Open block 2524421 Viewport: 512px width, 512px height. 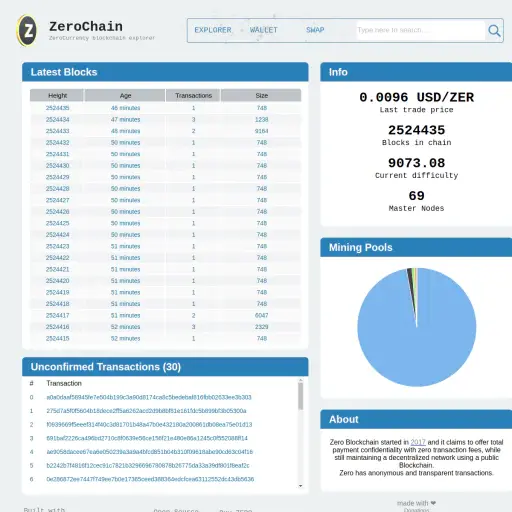coord(57,269)
